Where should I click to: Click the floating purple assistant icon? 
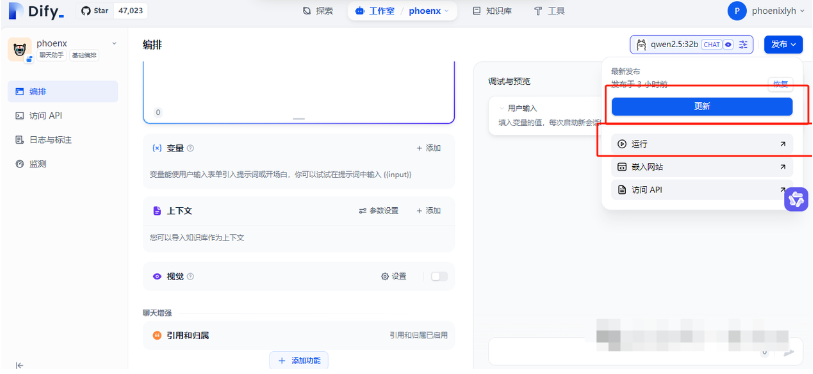coord(796,199)
